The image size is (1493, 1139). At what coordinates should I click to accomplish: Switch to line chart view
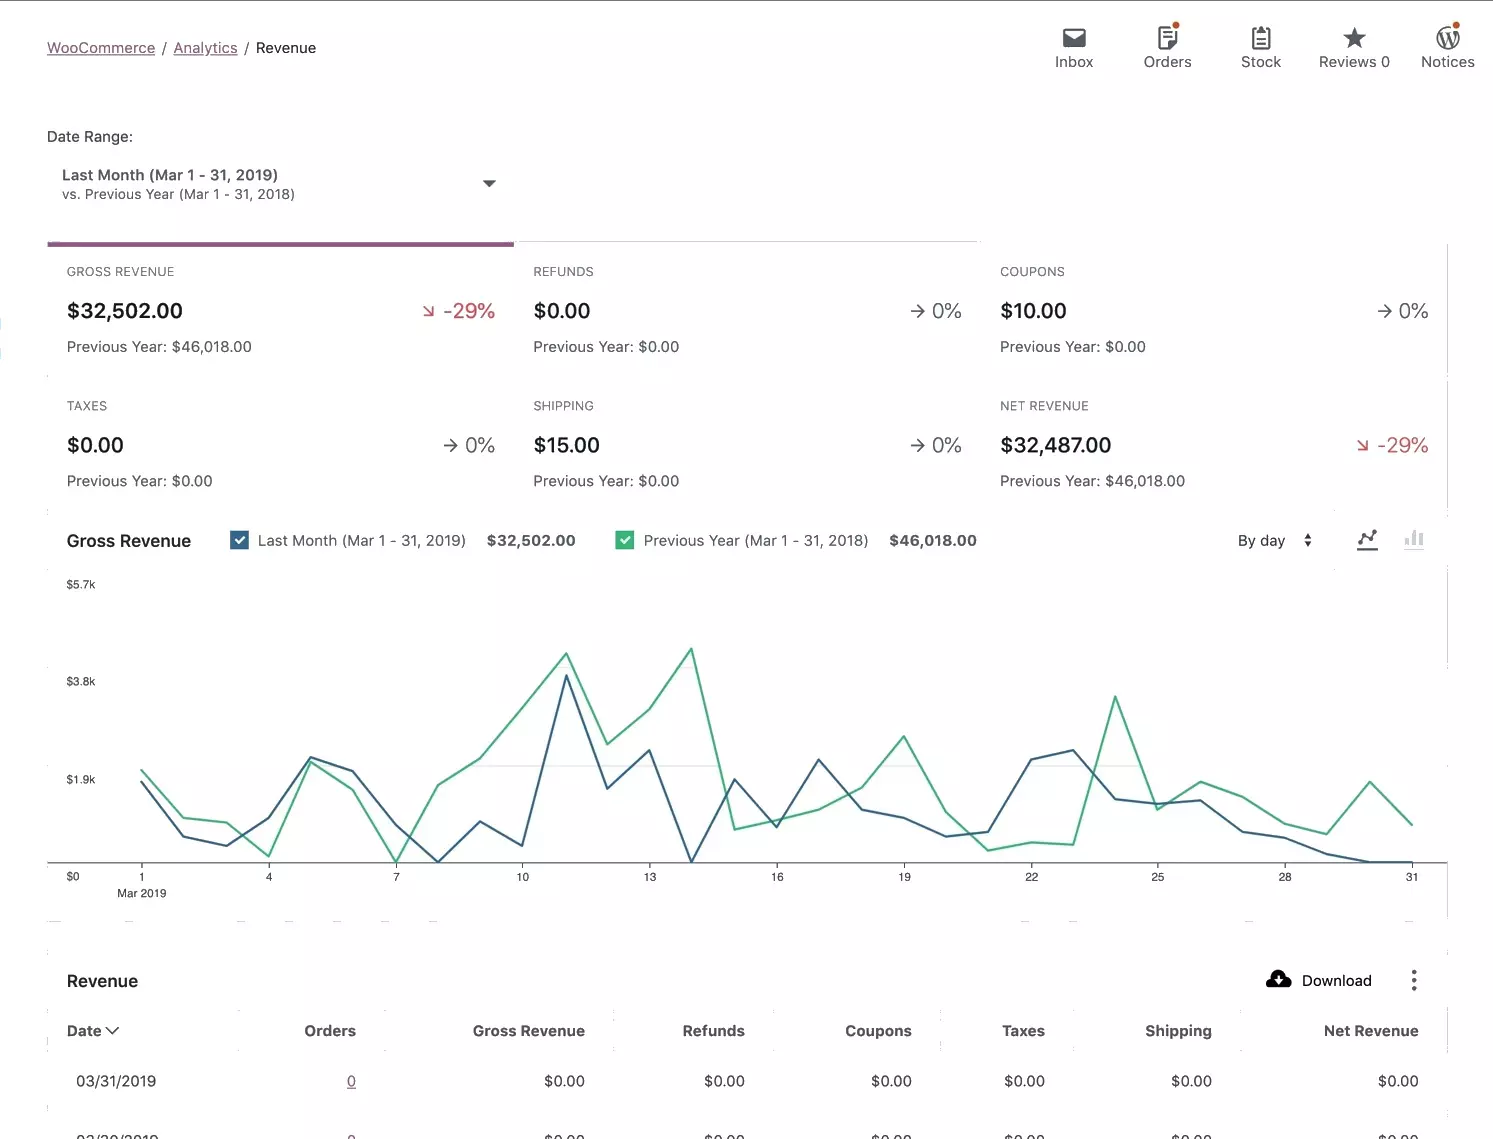(x=1367, y=540)
